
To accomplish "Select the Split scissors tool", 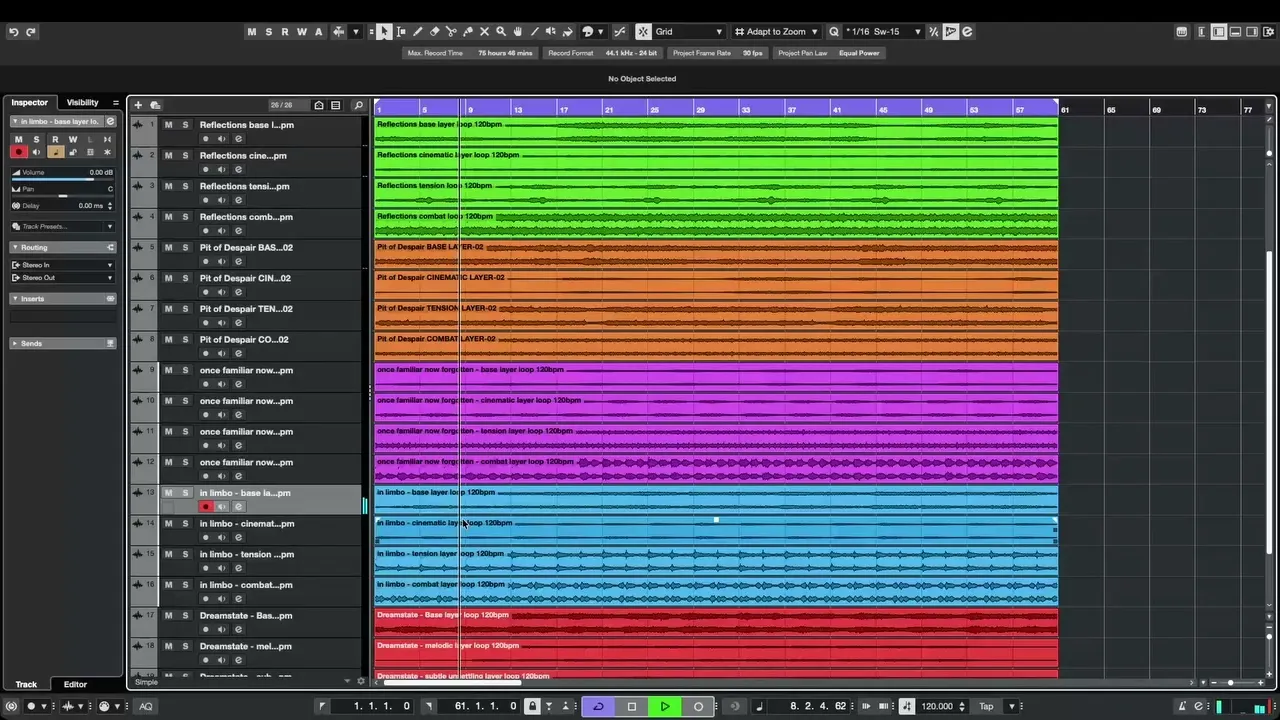I will pos(451,32).
